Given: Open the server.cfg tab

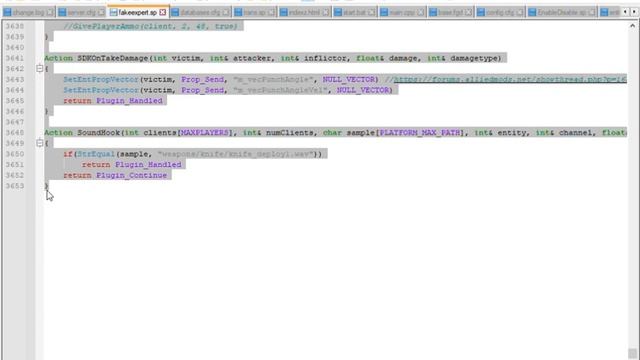Looking at the screenshot, I should pos(81,12).
